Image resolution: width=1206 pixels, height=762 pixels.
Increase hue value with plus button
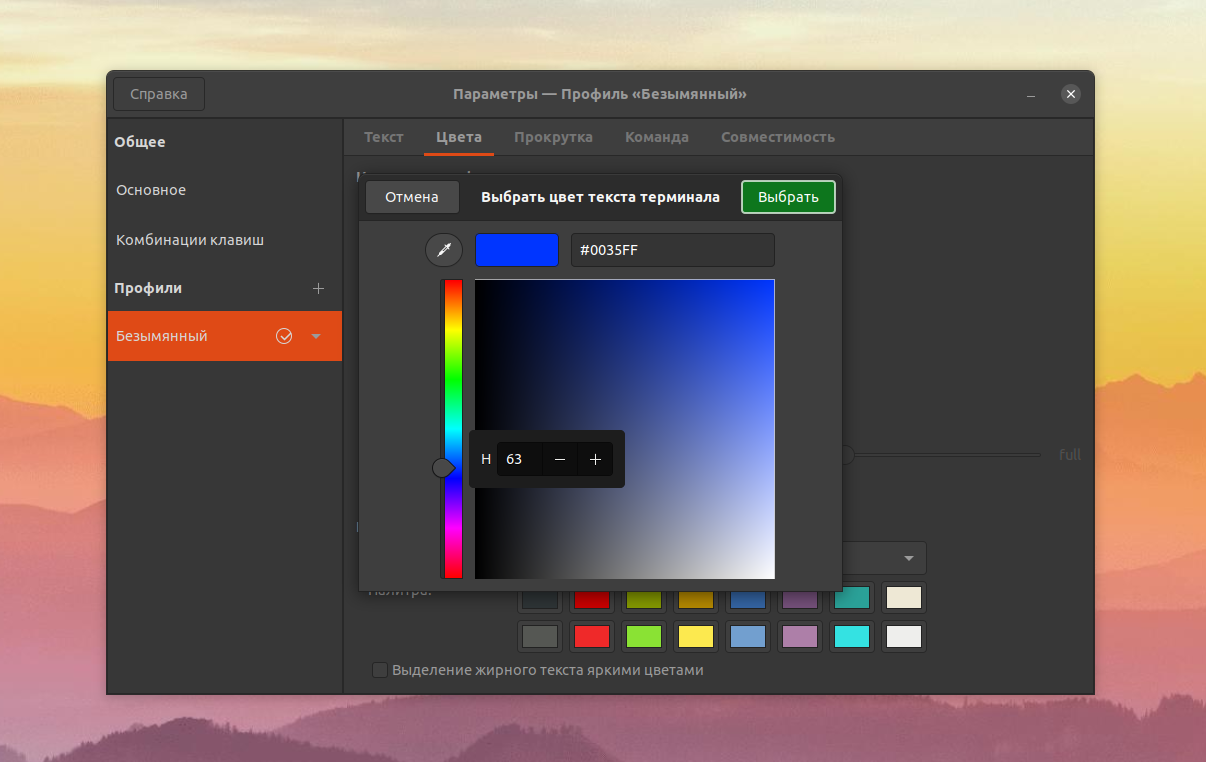point(596,459)
